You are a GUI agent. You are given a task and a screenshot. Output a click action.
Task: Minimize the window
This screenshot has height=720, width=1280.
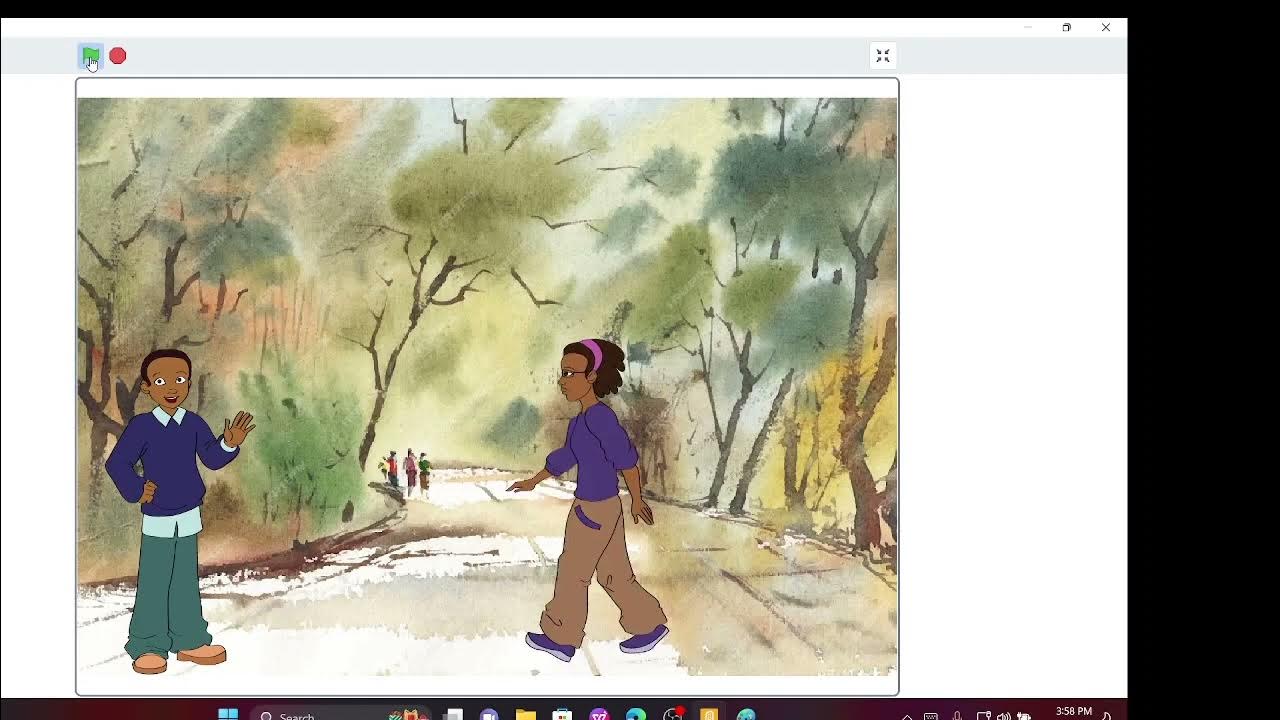[x=1028, y=27]
